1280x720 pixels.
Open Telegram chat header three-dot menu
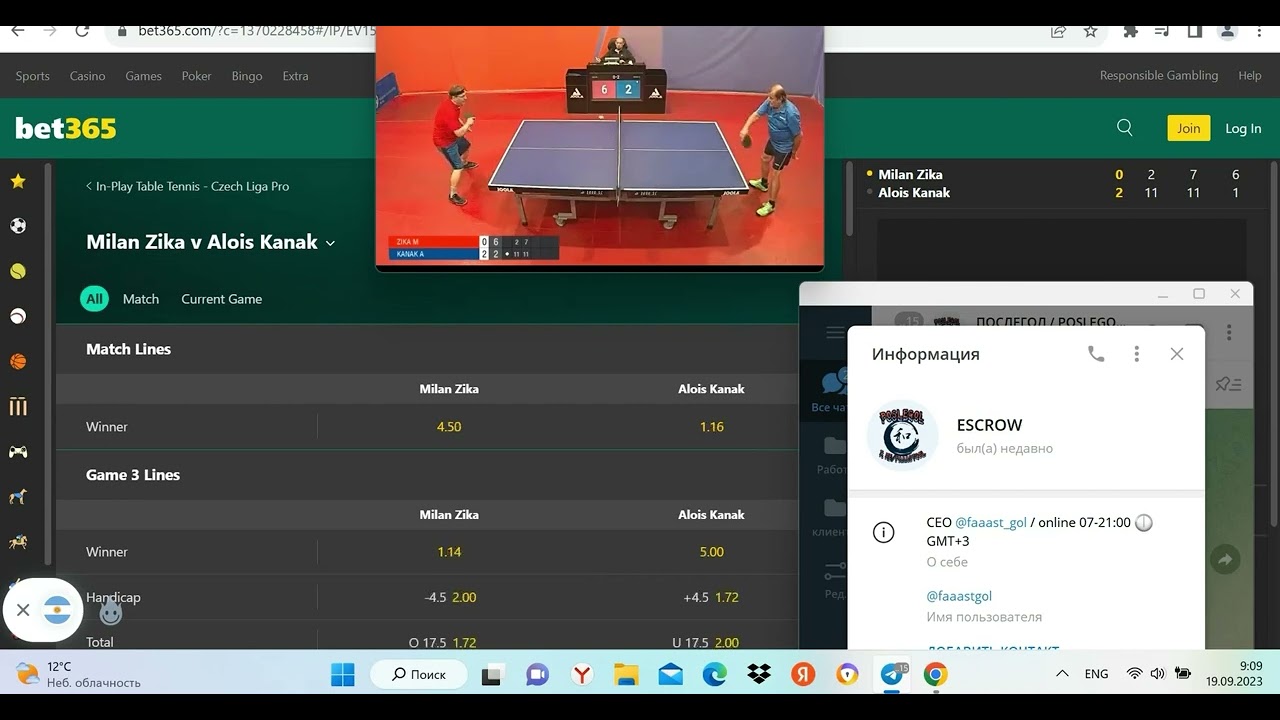[1229, 333]
